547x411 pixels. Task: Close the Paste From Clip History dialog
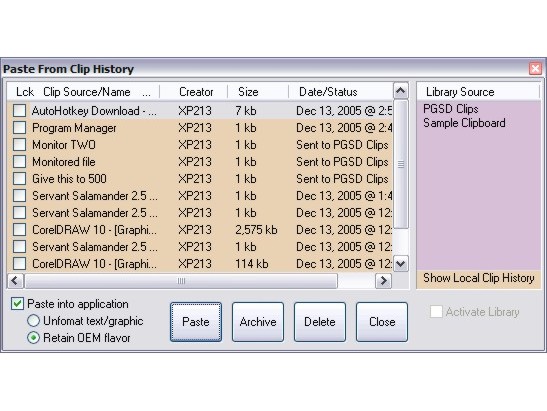[535, 68]
